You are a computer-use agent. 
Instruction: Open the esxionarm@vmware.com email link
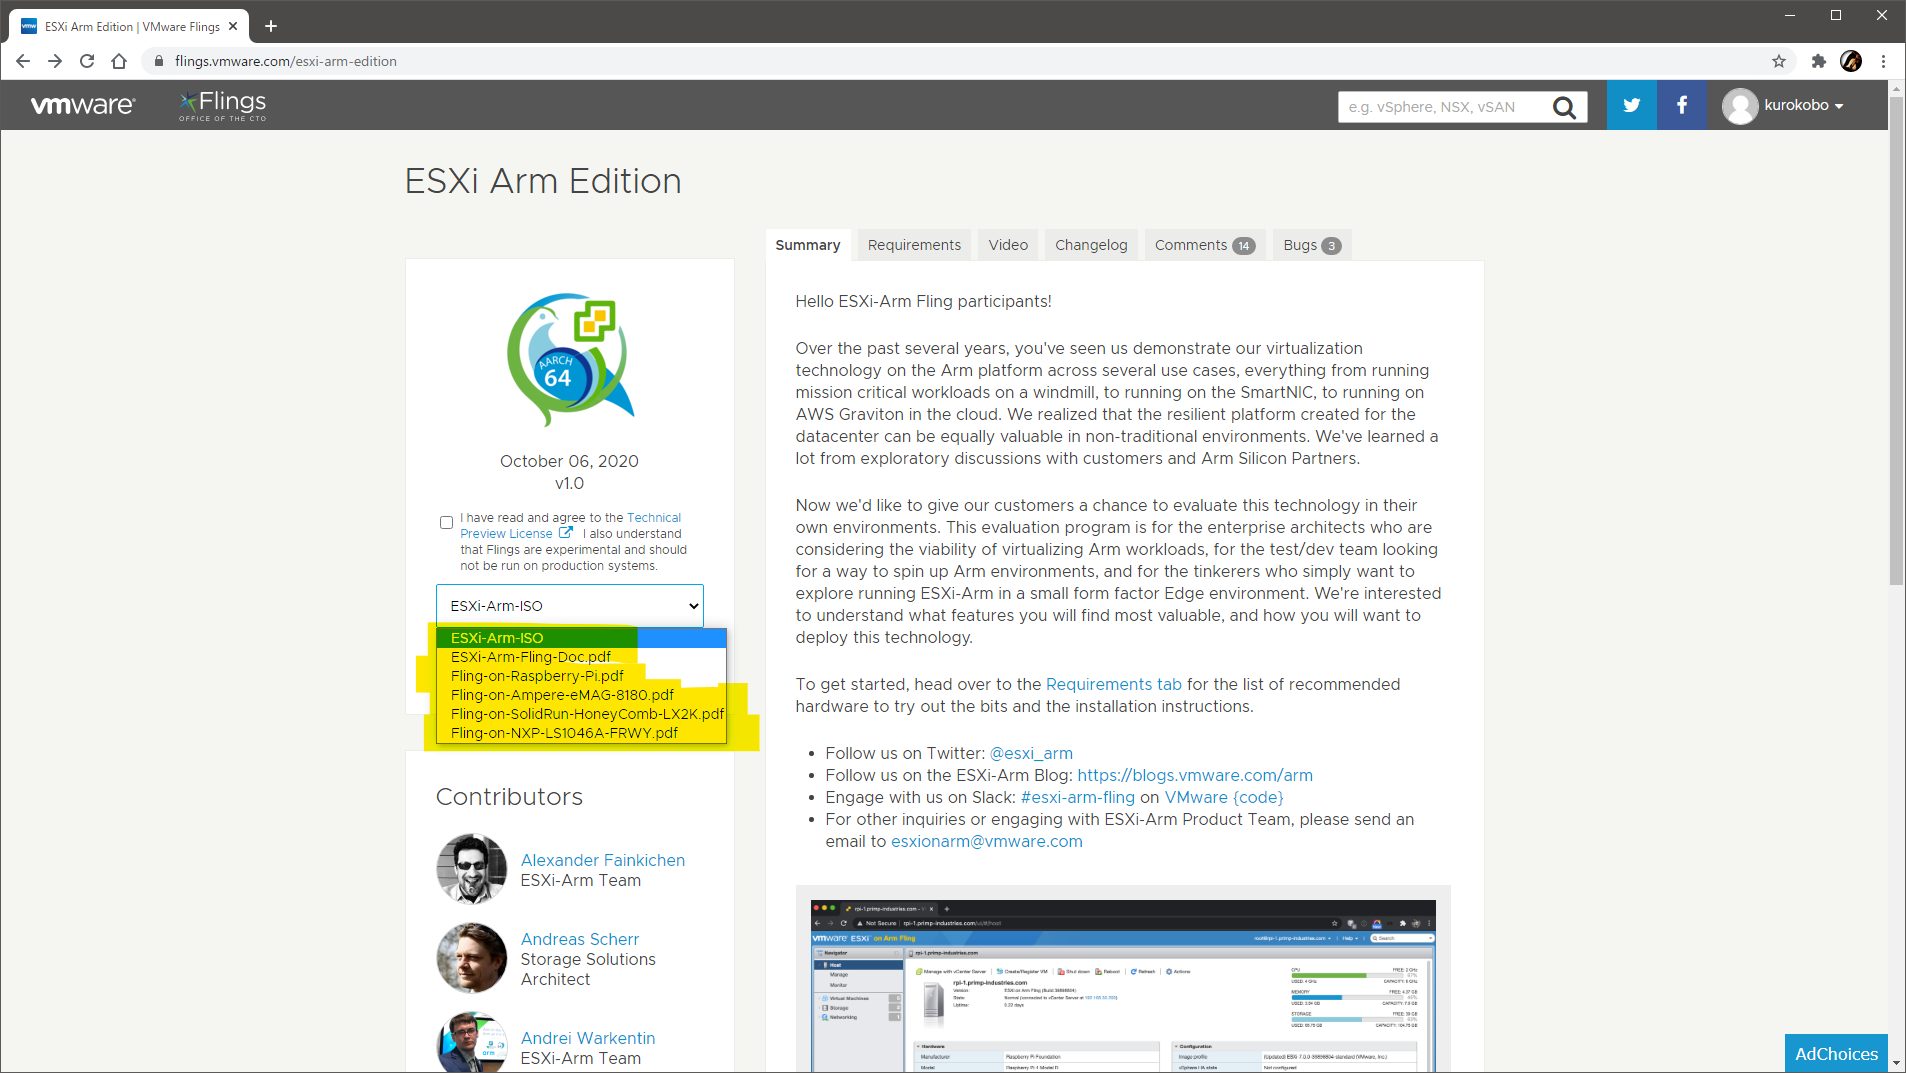pos(986,841)
